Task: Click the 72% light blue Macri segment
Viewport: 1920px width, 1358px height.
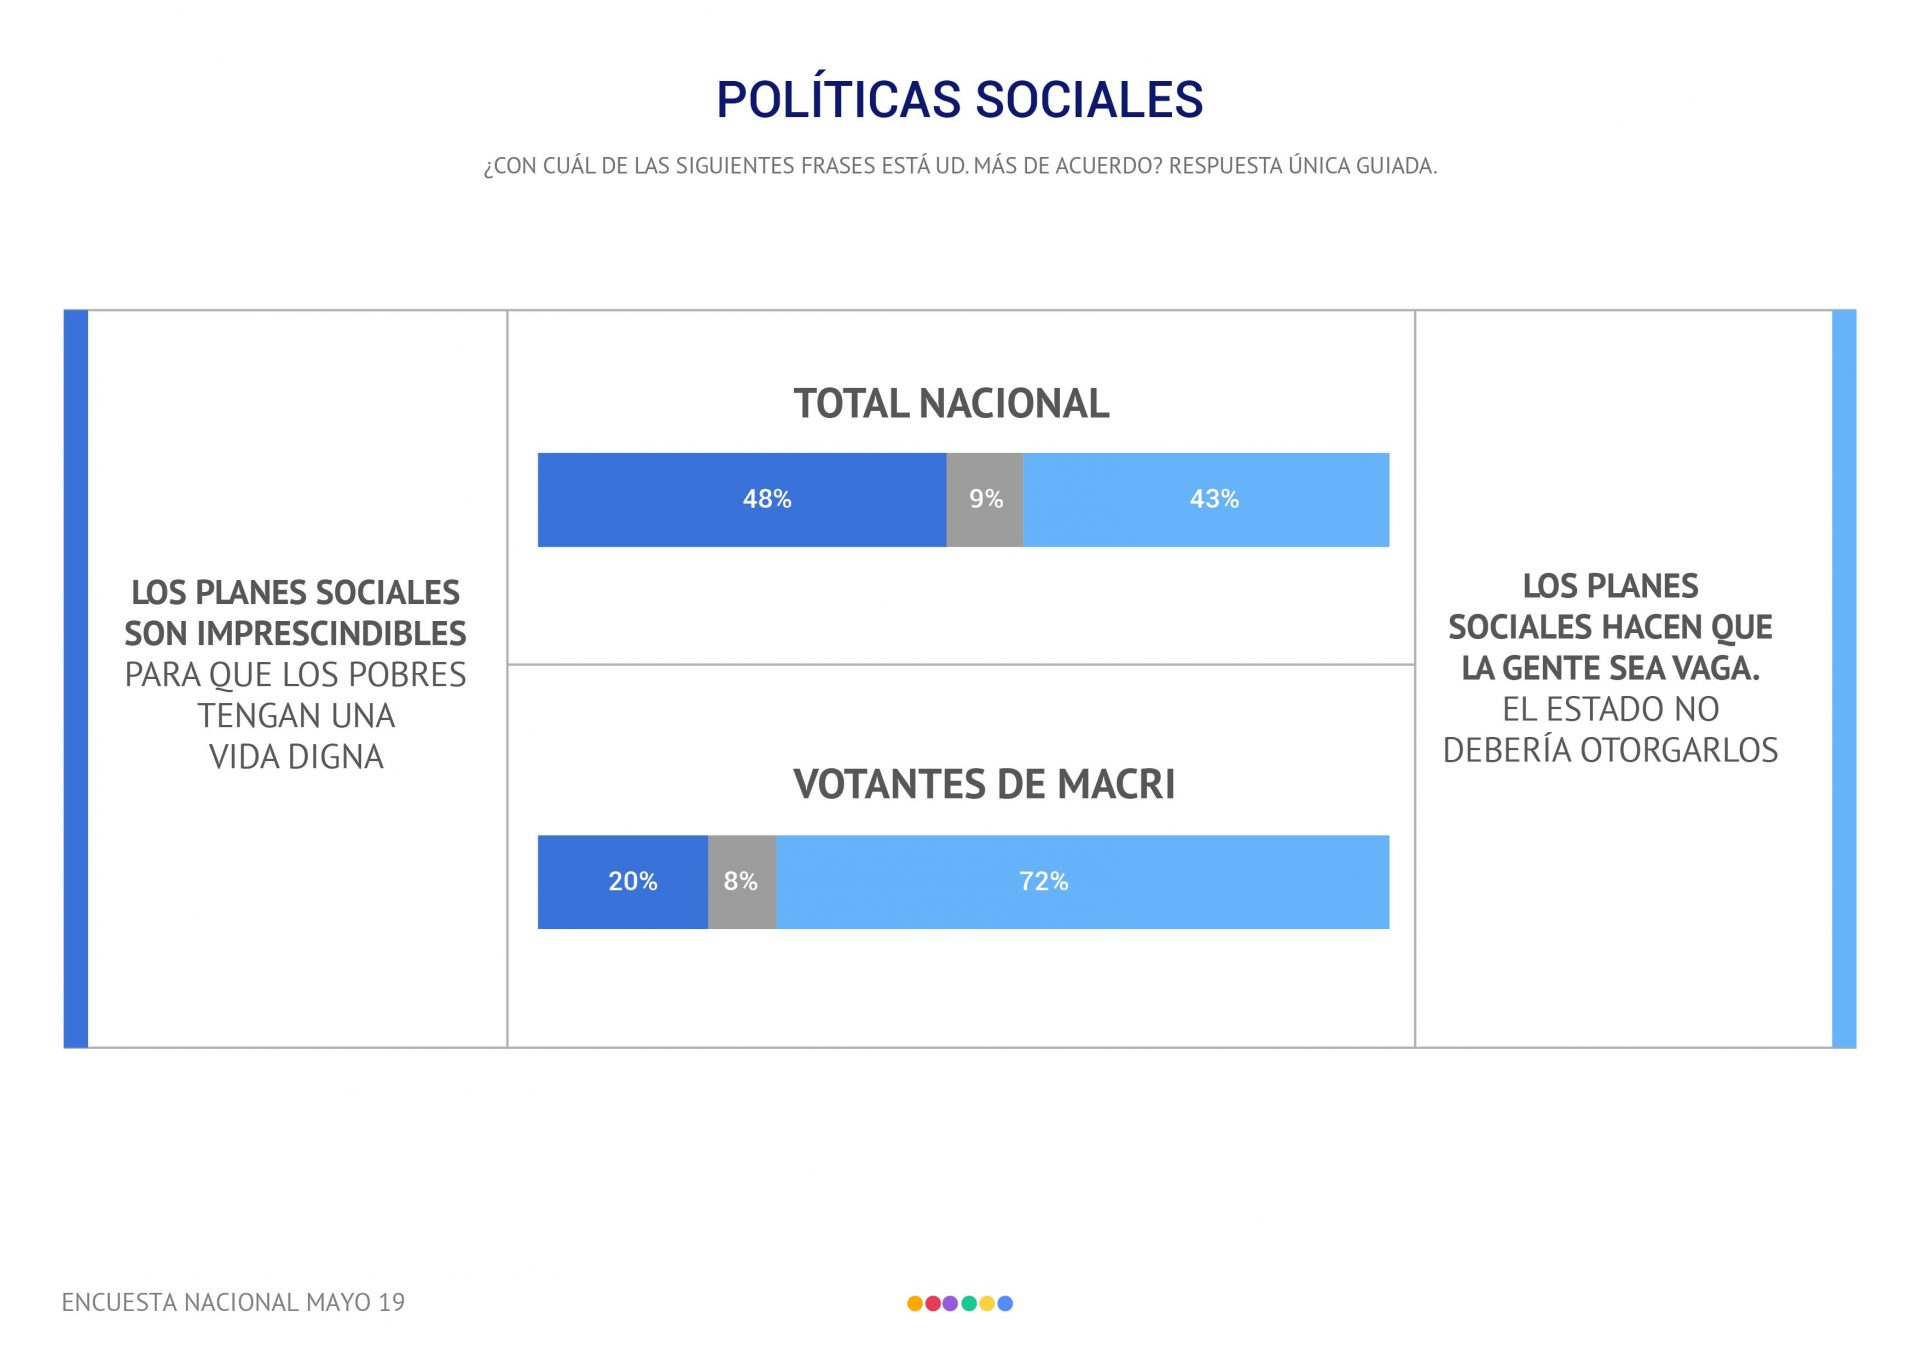Action: [x=1083, y=882]
